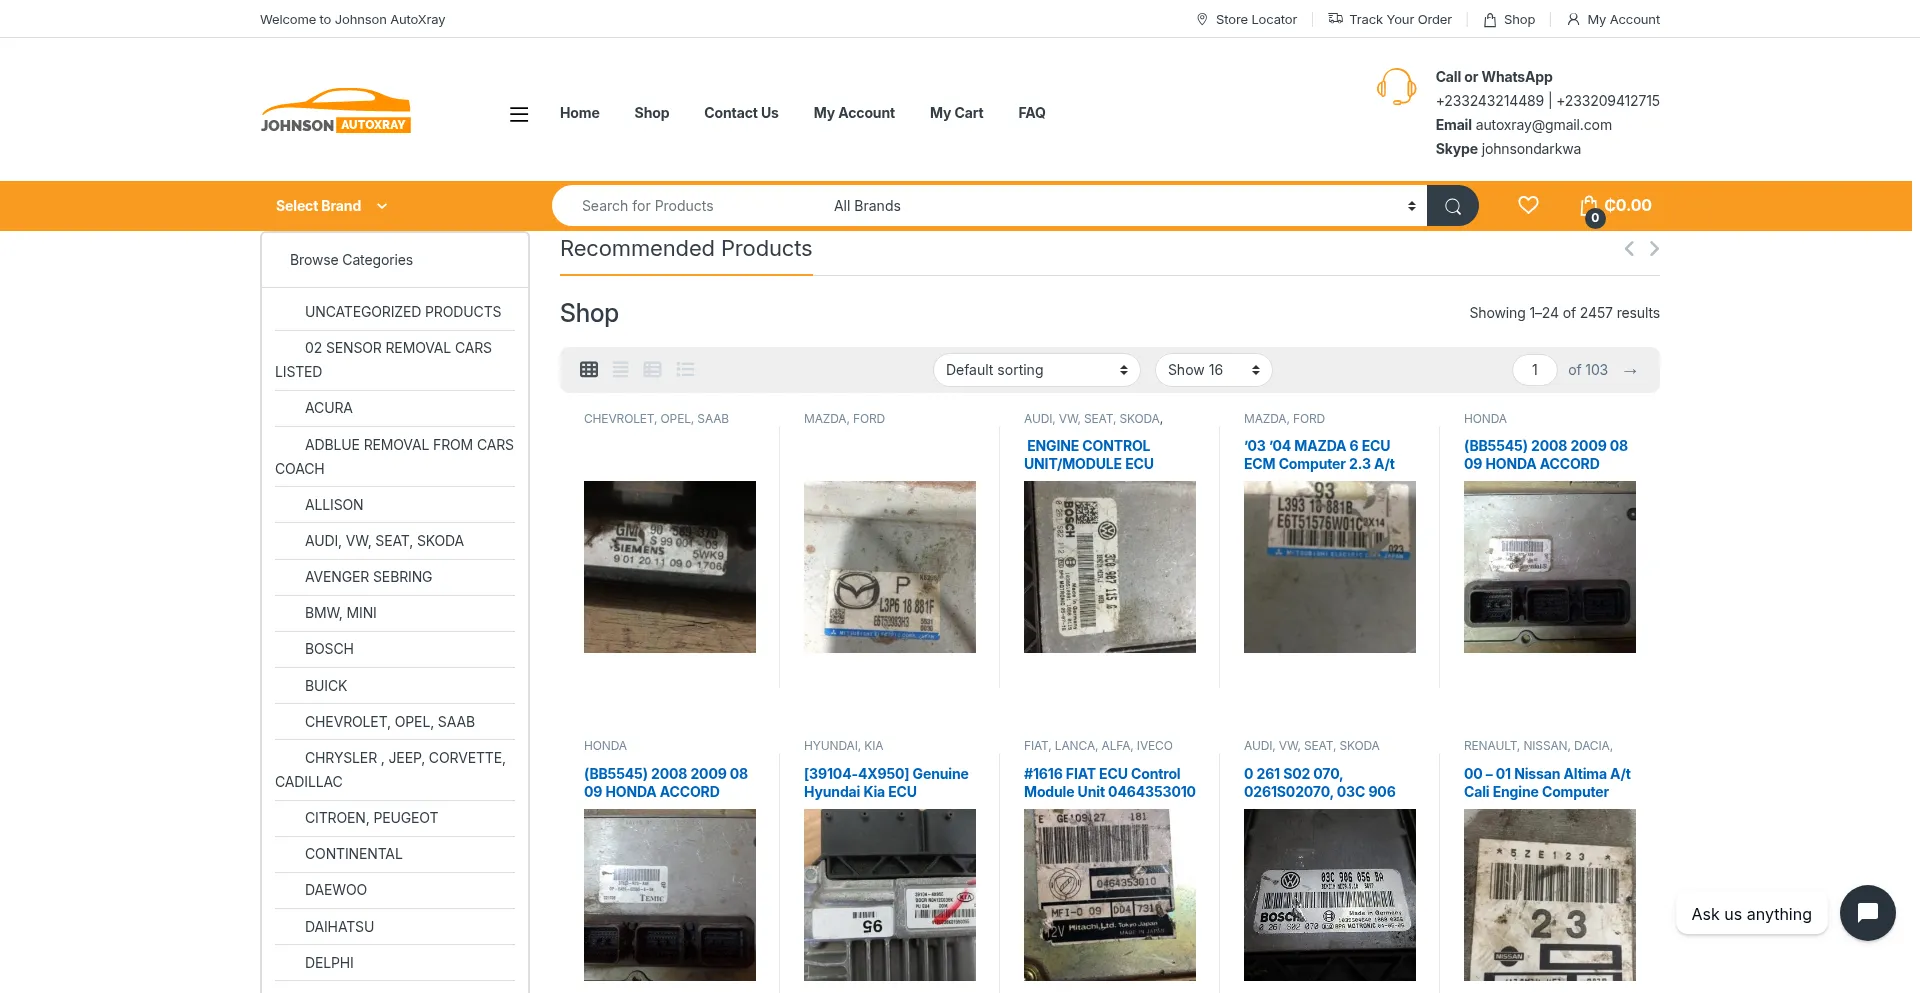Click Track Your Order link
This screenshot has width=1920, height=993.
(1389, 19)
